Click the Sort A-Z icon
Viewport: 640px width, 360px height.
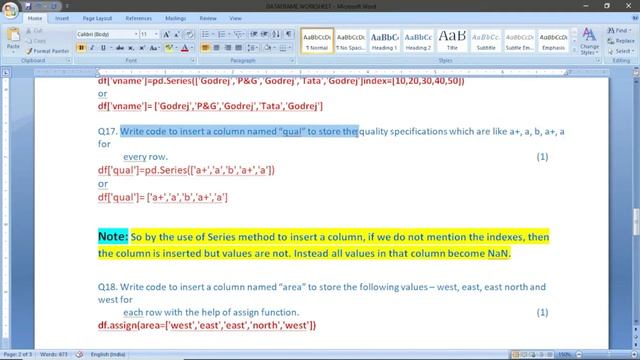click(276, 34)
